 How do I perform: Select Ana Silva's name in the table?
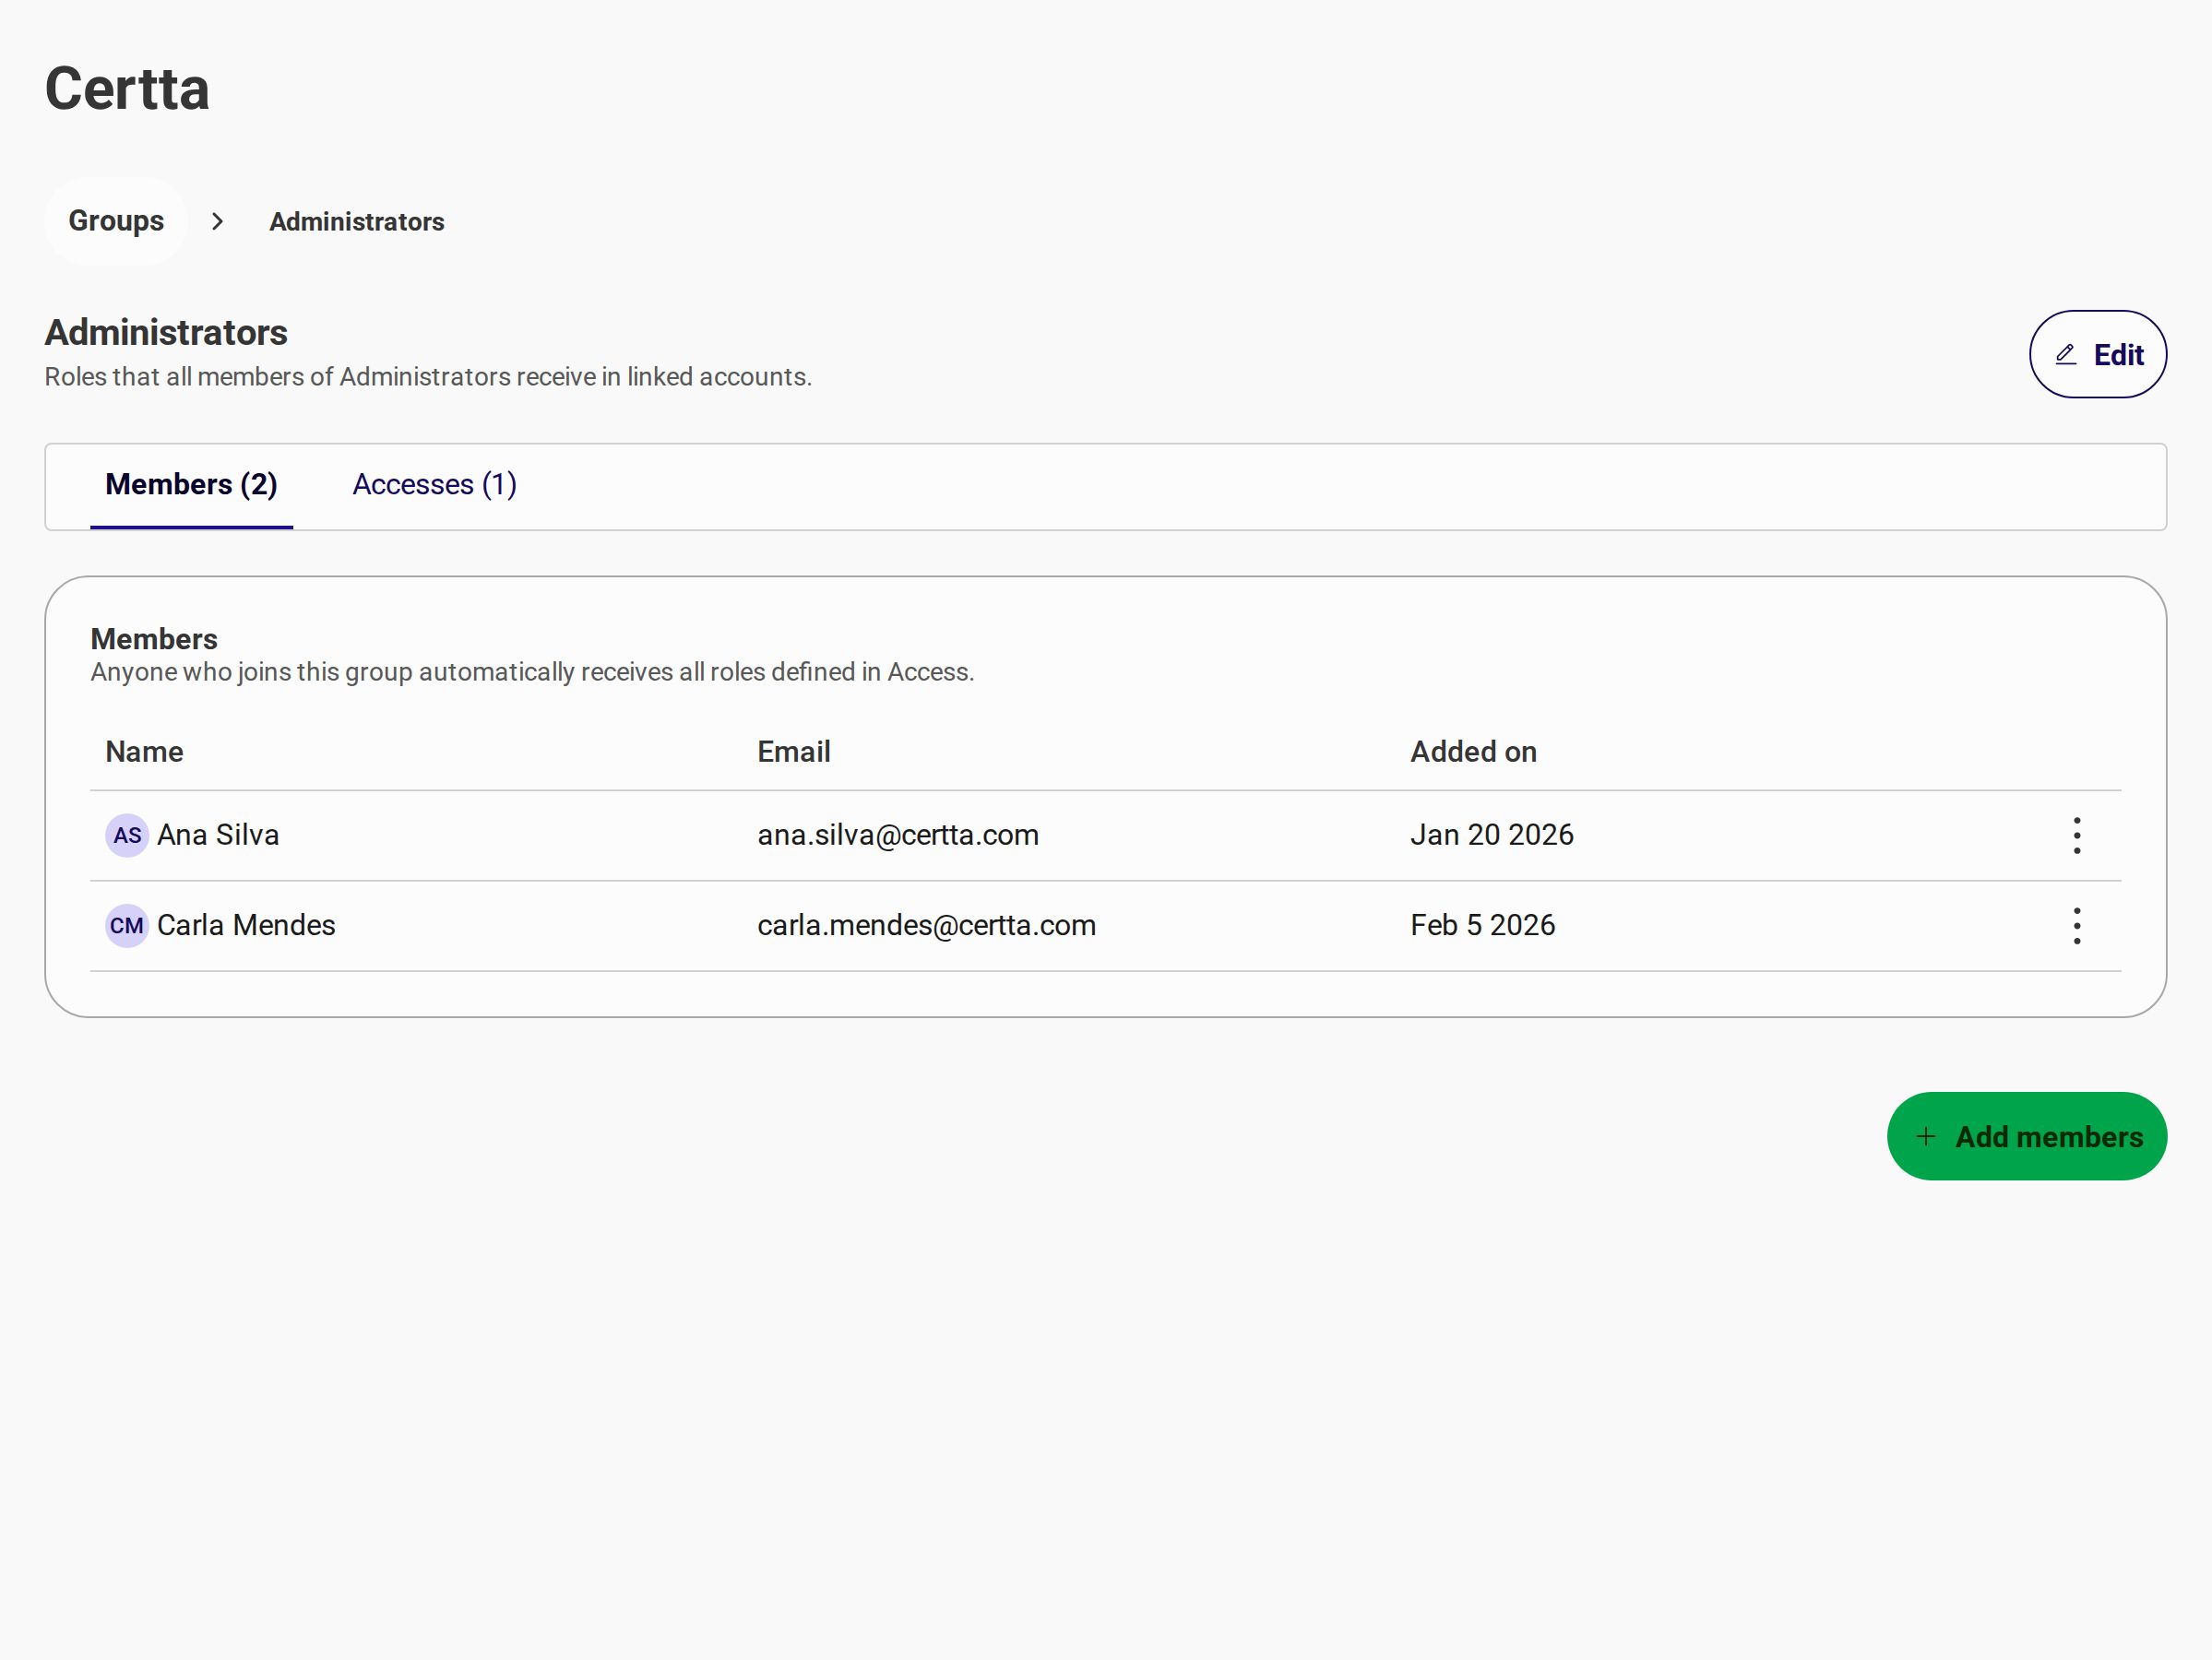pyautogui.click(x=218, y=835)
